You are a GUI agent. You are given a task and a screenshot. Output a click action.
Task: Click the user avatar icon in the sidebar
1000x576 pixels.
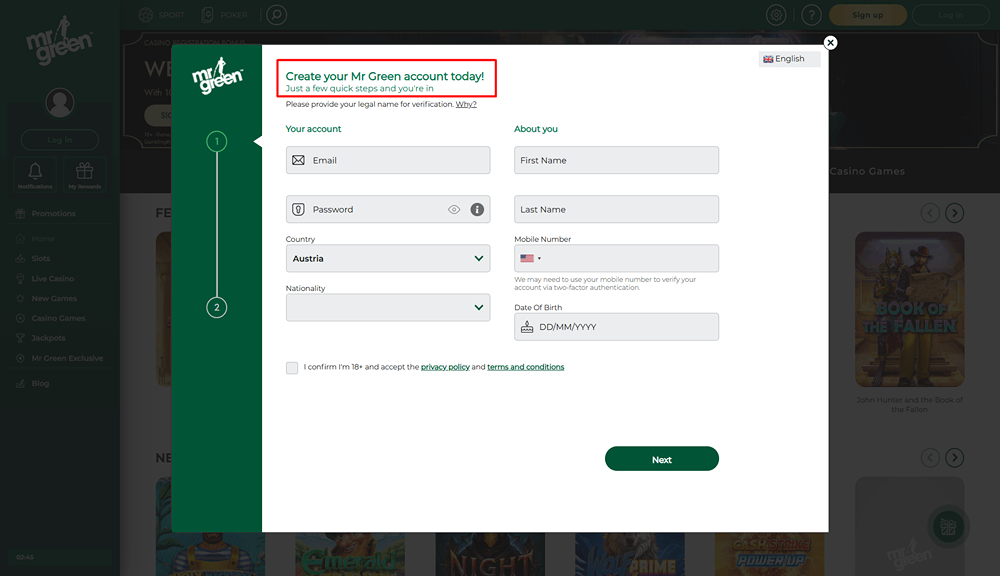pyautogui.click(x=59, y=103)
